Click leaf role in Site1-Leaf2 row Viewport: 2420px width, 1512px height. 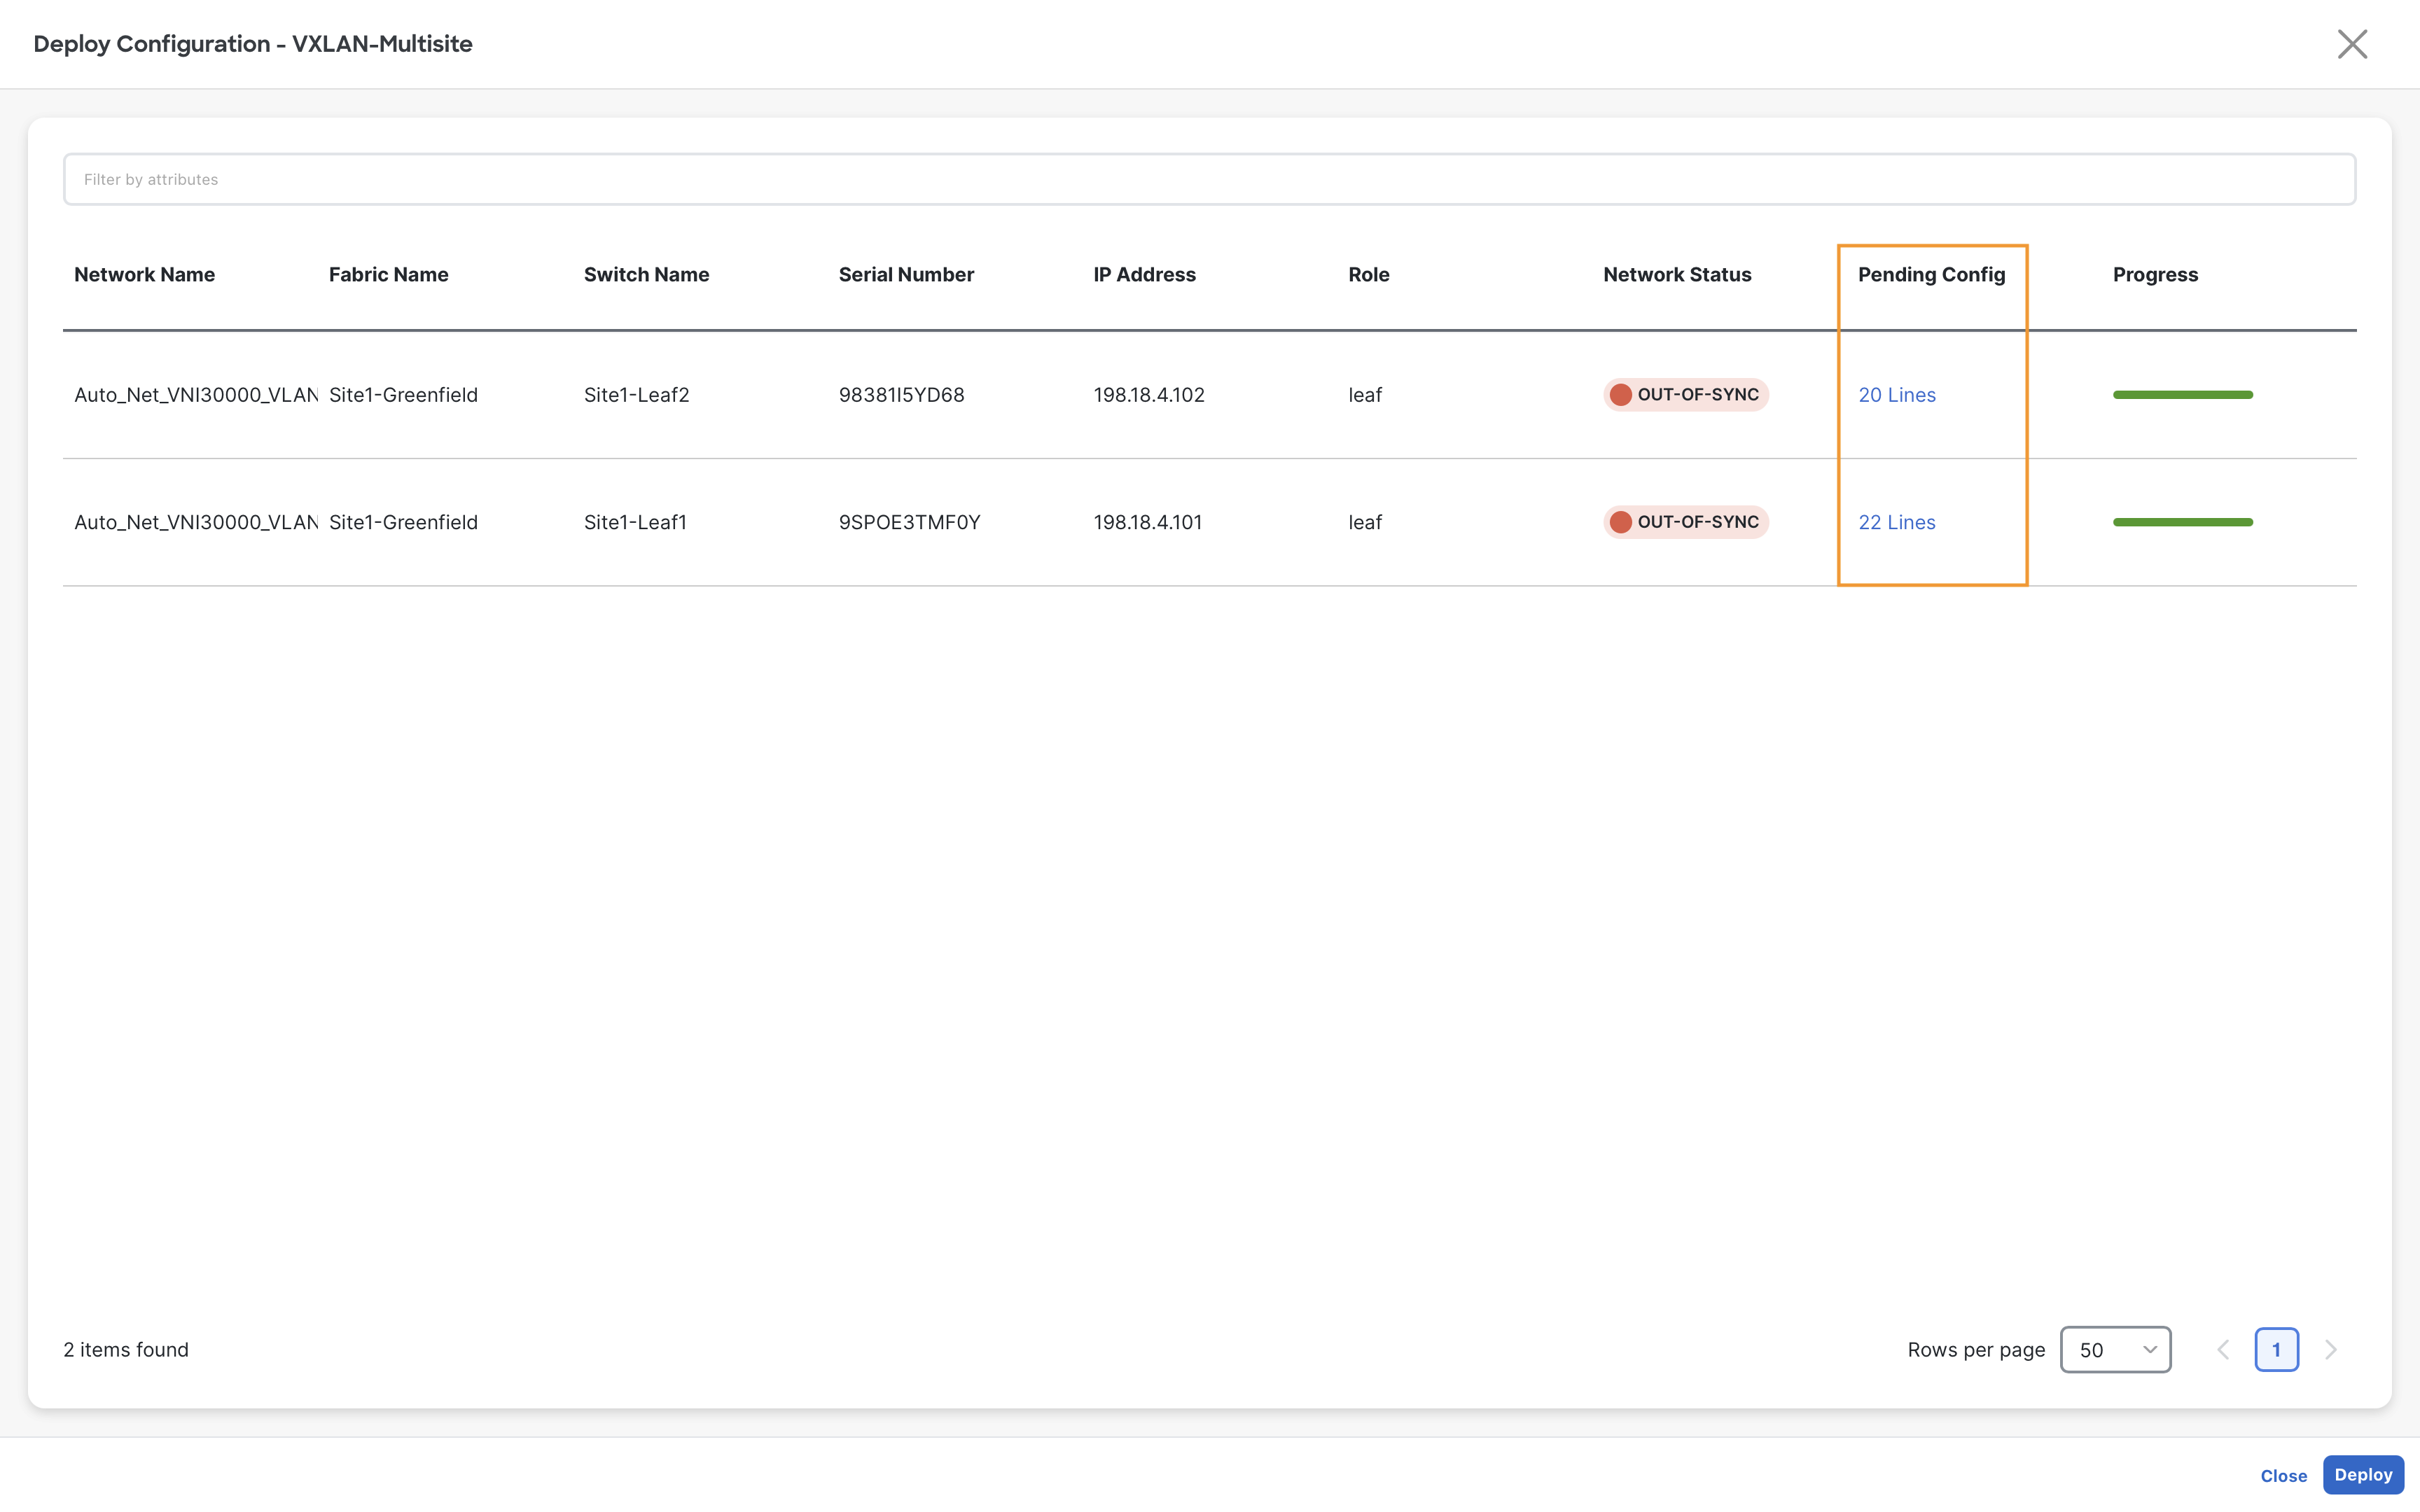coord(1365,395)
